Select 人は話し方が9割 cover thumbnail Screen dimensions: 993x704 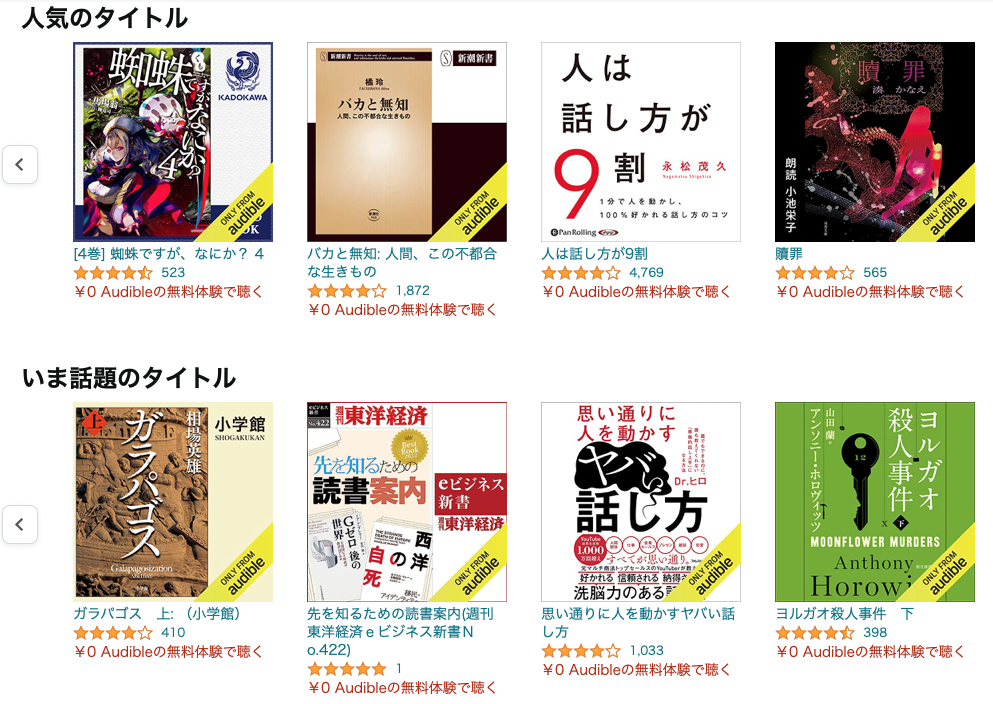(641, 142)
